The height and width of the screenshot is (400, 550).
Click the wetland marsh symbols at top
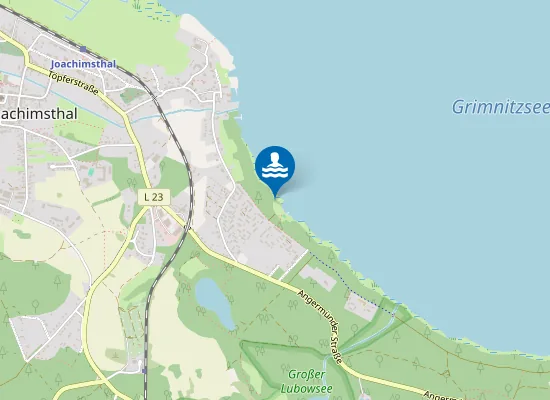(x=153, y=11)
